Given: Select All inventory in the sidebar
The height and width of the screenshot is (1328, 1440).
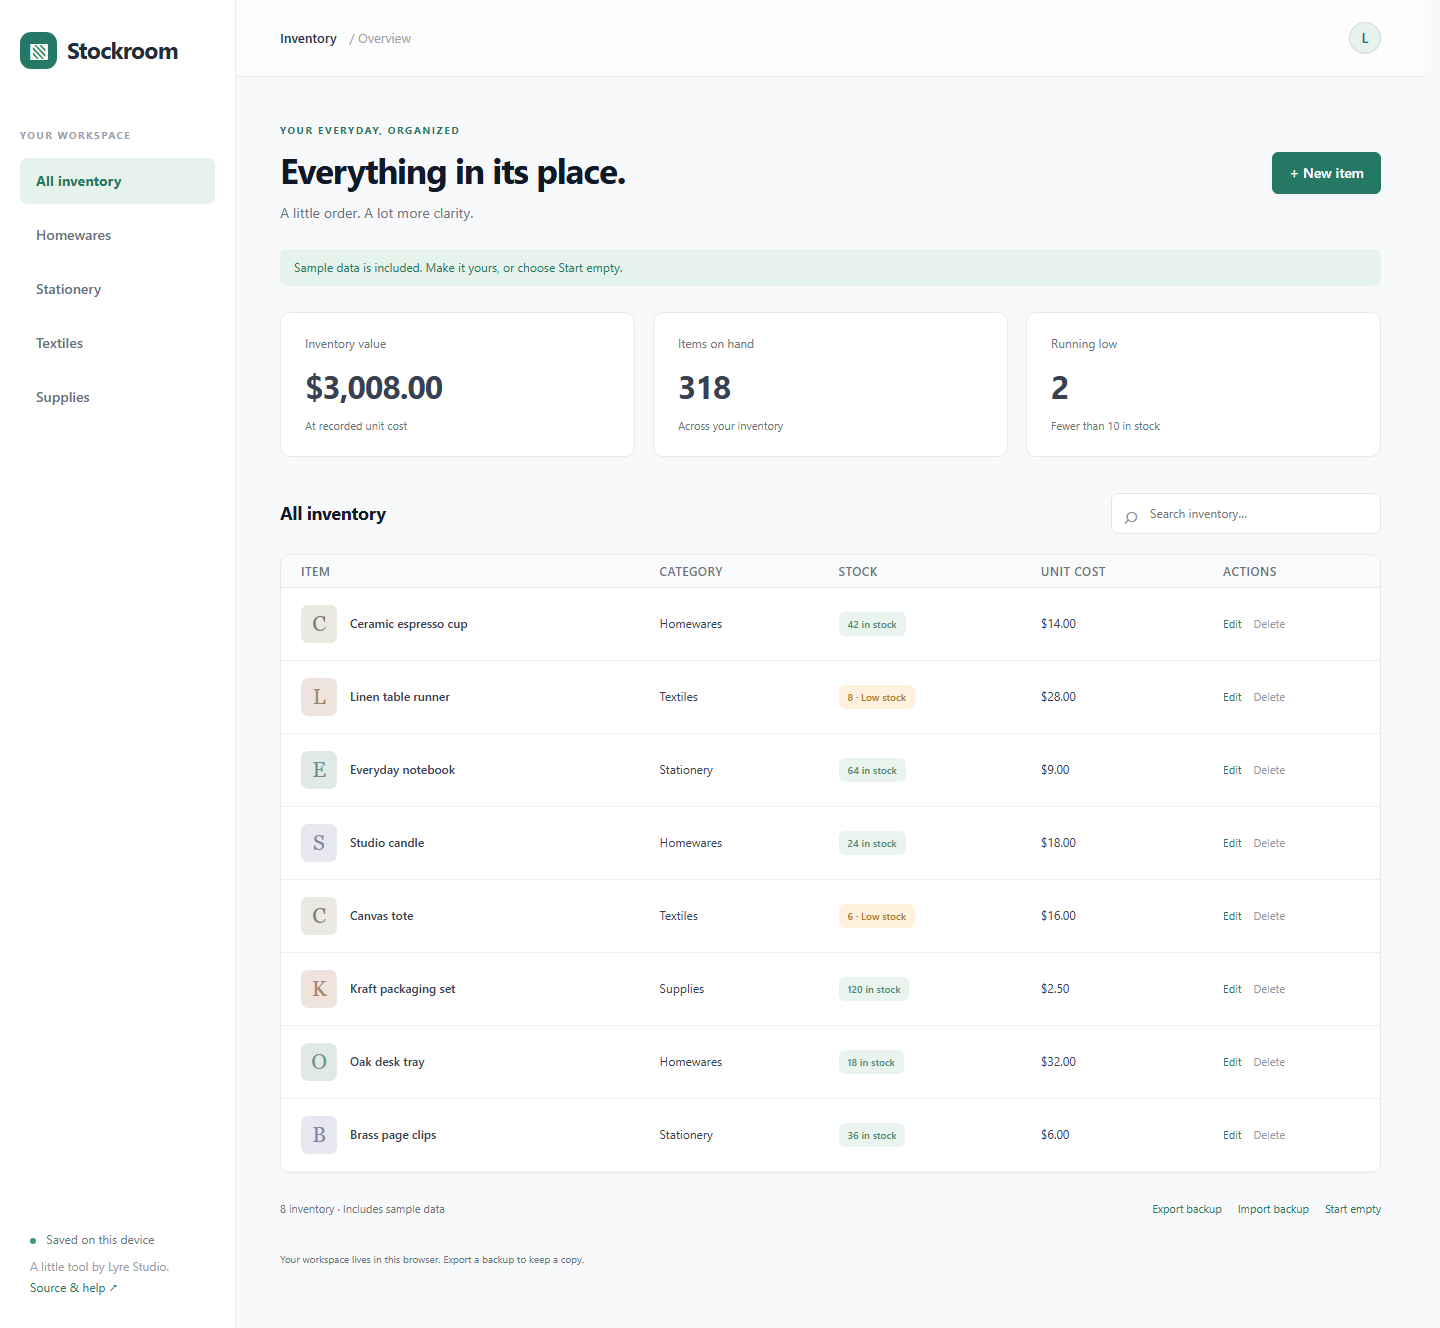Looking at the screenshot, I should tap(117, 181).
